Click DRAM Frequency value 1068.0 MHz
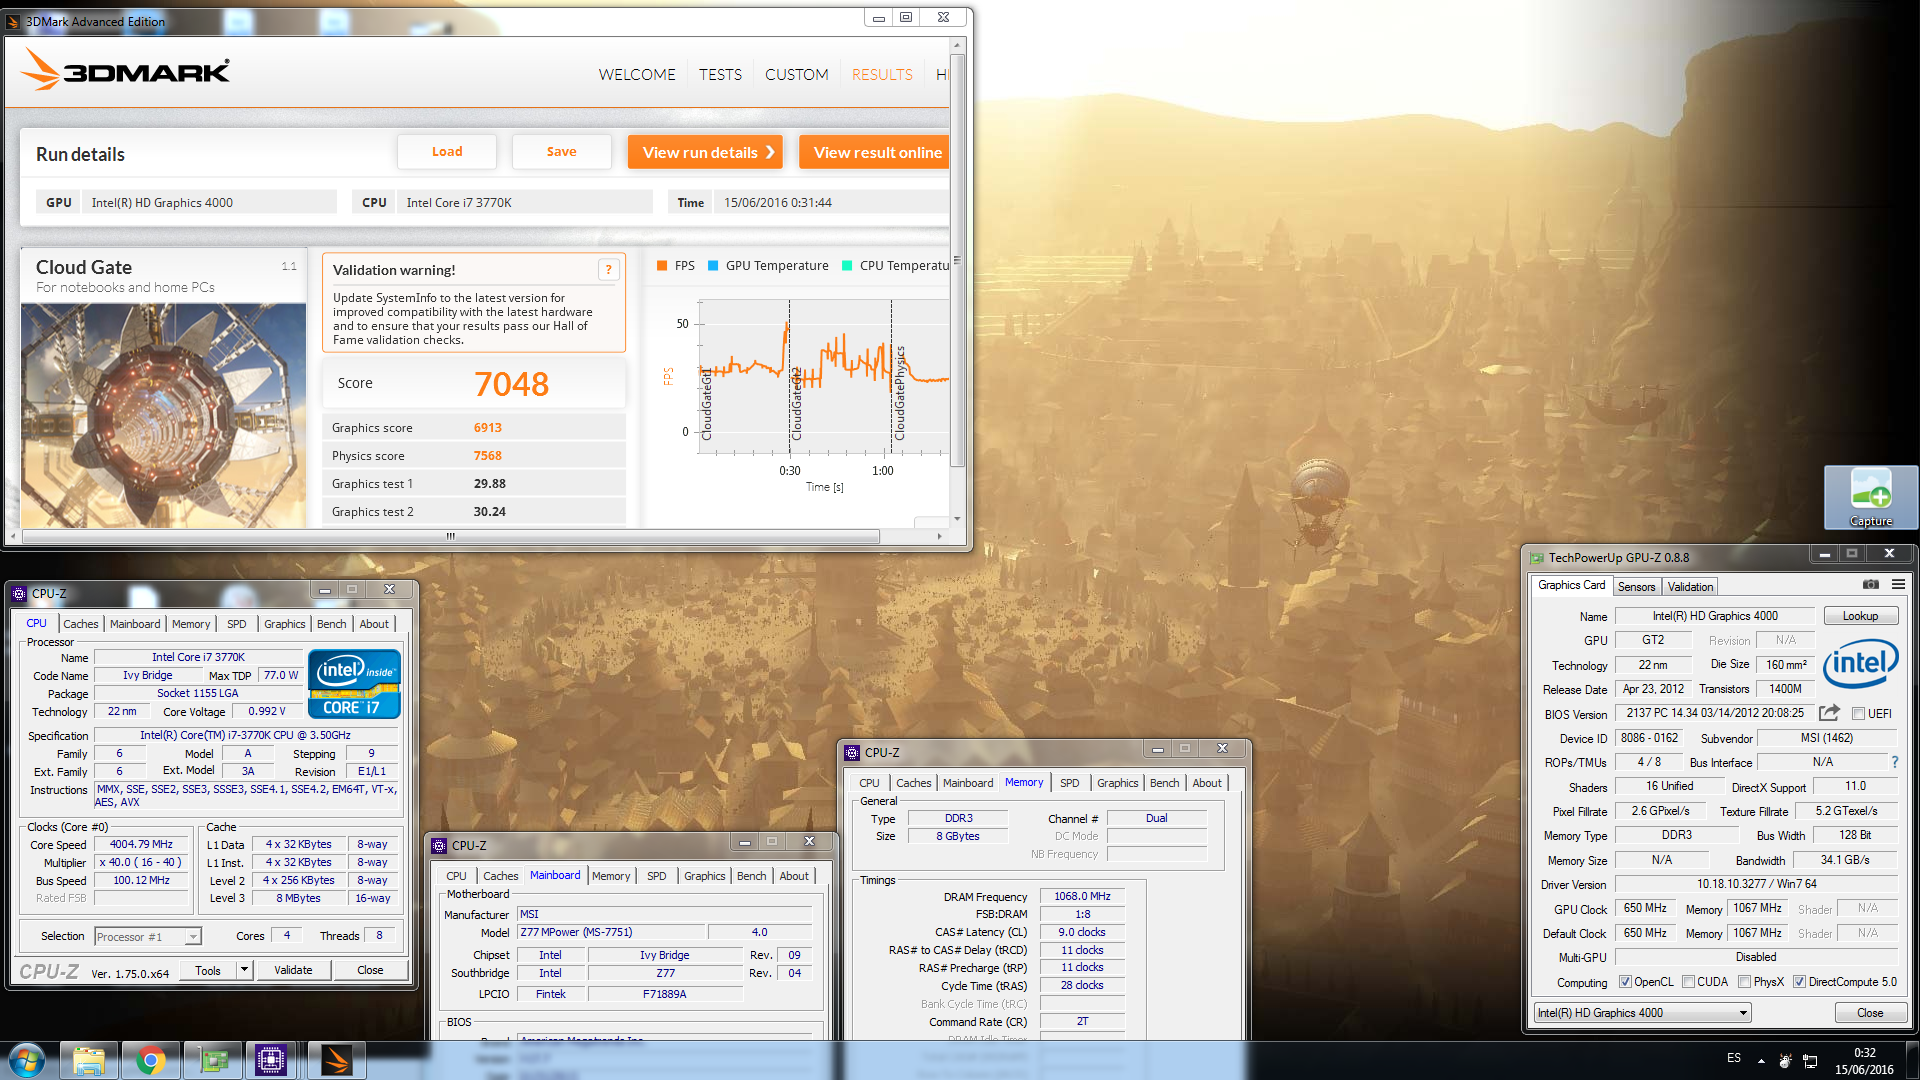The image size is (1920, 1080). [x=1082, y=896]
